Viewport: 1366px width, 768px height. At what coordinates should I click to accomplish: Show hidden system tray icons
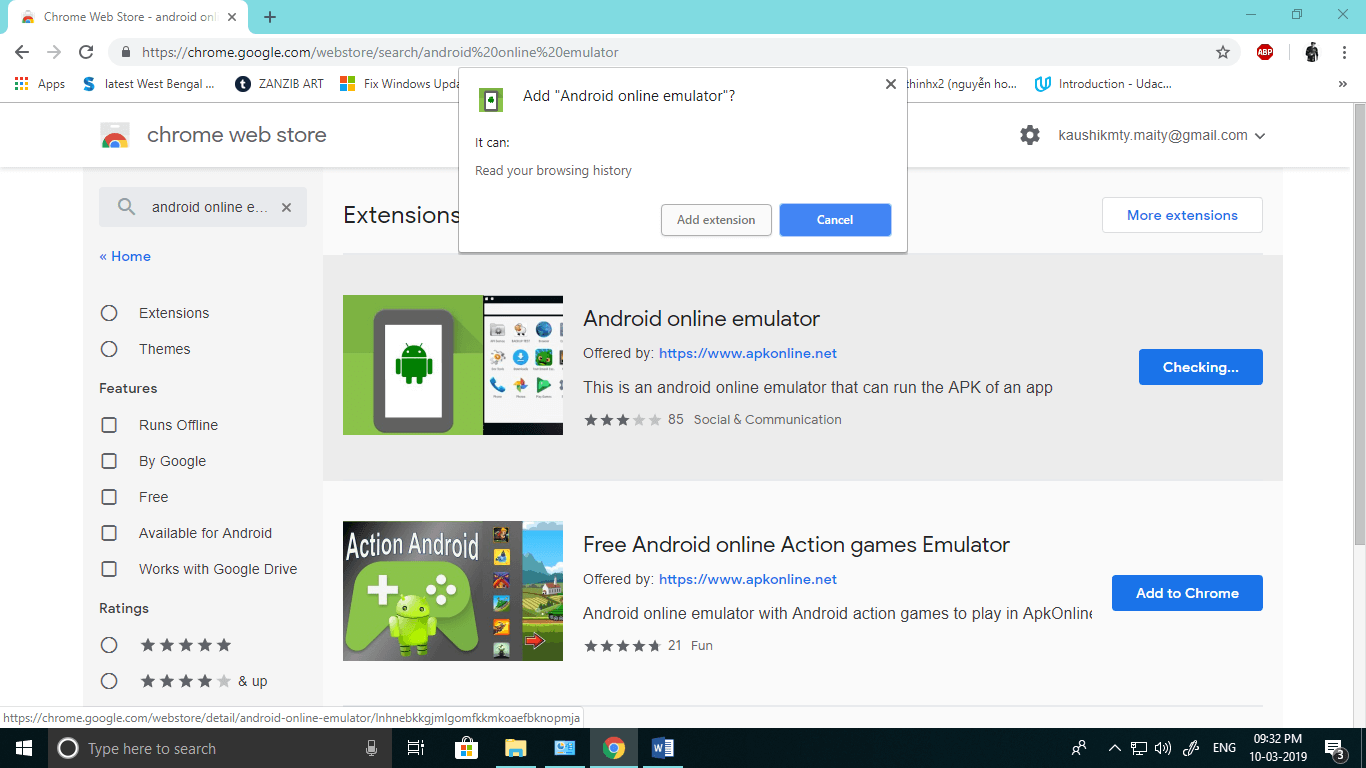pos(1114,748)
